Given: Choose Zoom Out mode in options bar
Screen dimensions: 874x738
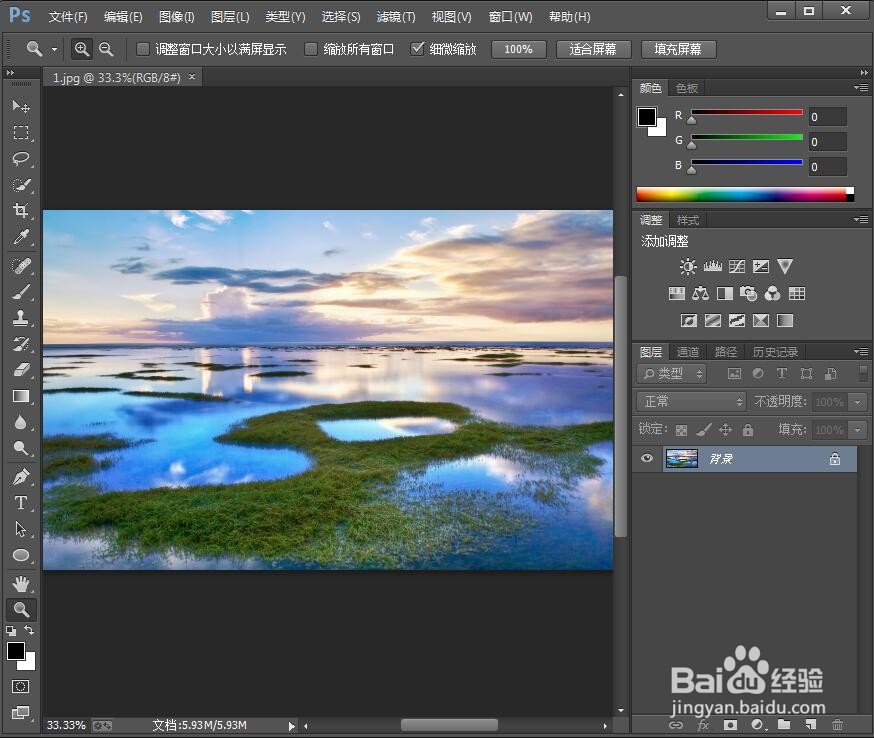Looking at the screenshot, I should coord(106,49).
